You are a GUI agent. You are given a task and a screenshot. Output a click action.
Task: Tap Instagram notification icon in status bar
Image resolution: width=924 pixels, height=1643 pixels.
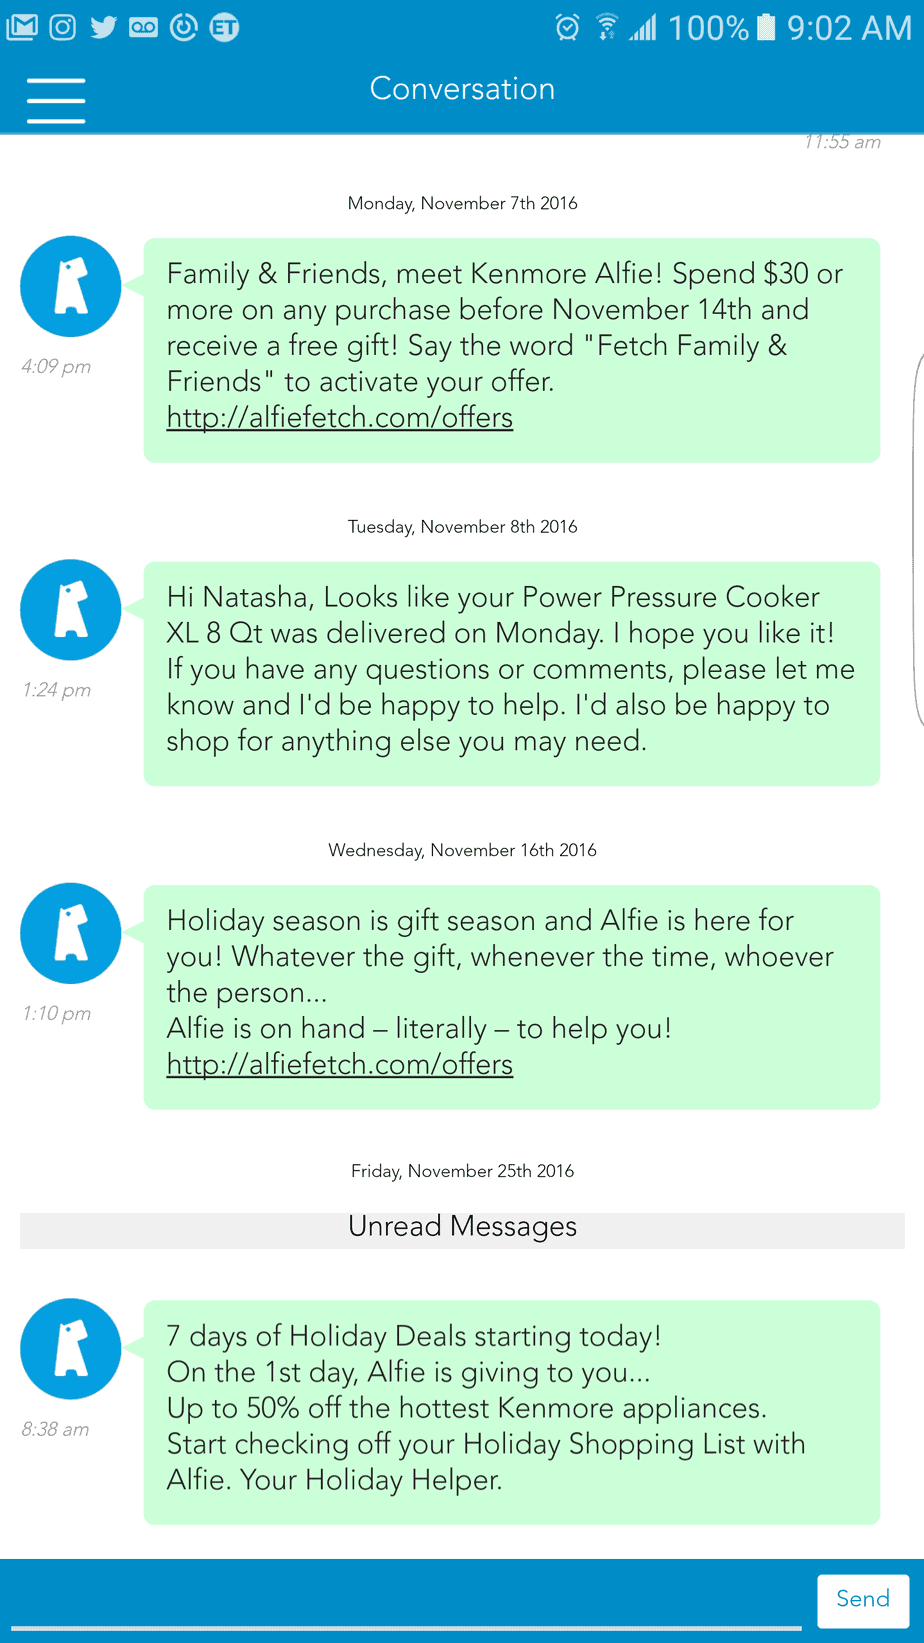[x=63, y=27]
